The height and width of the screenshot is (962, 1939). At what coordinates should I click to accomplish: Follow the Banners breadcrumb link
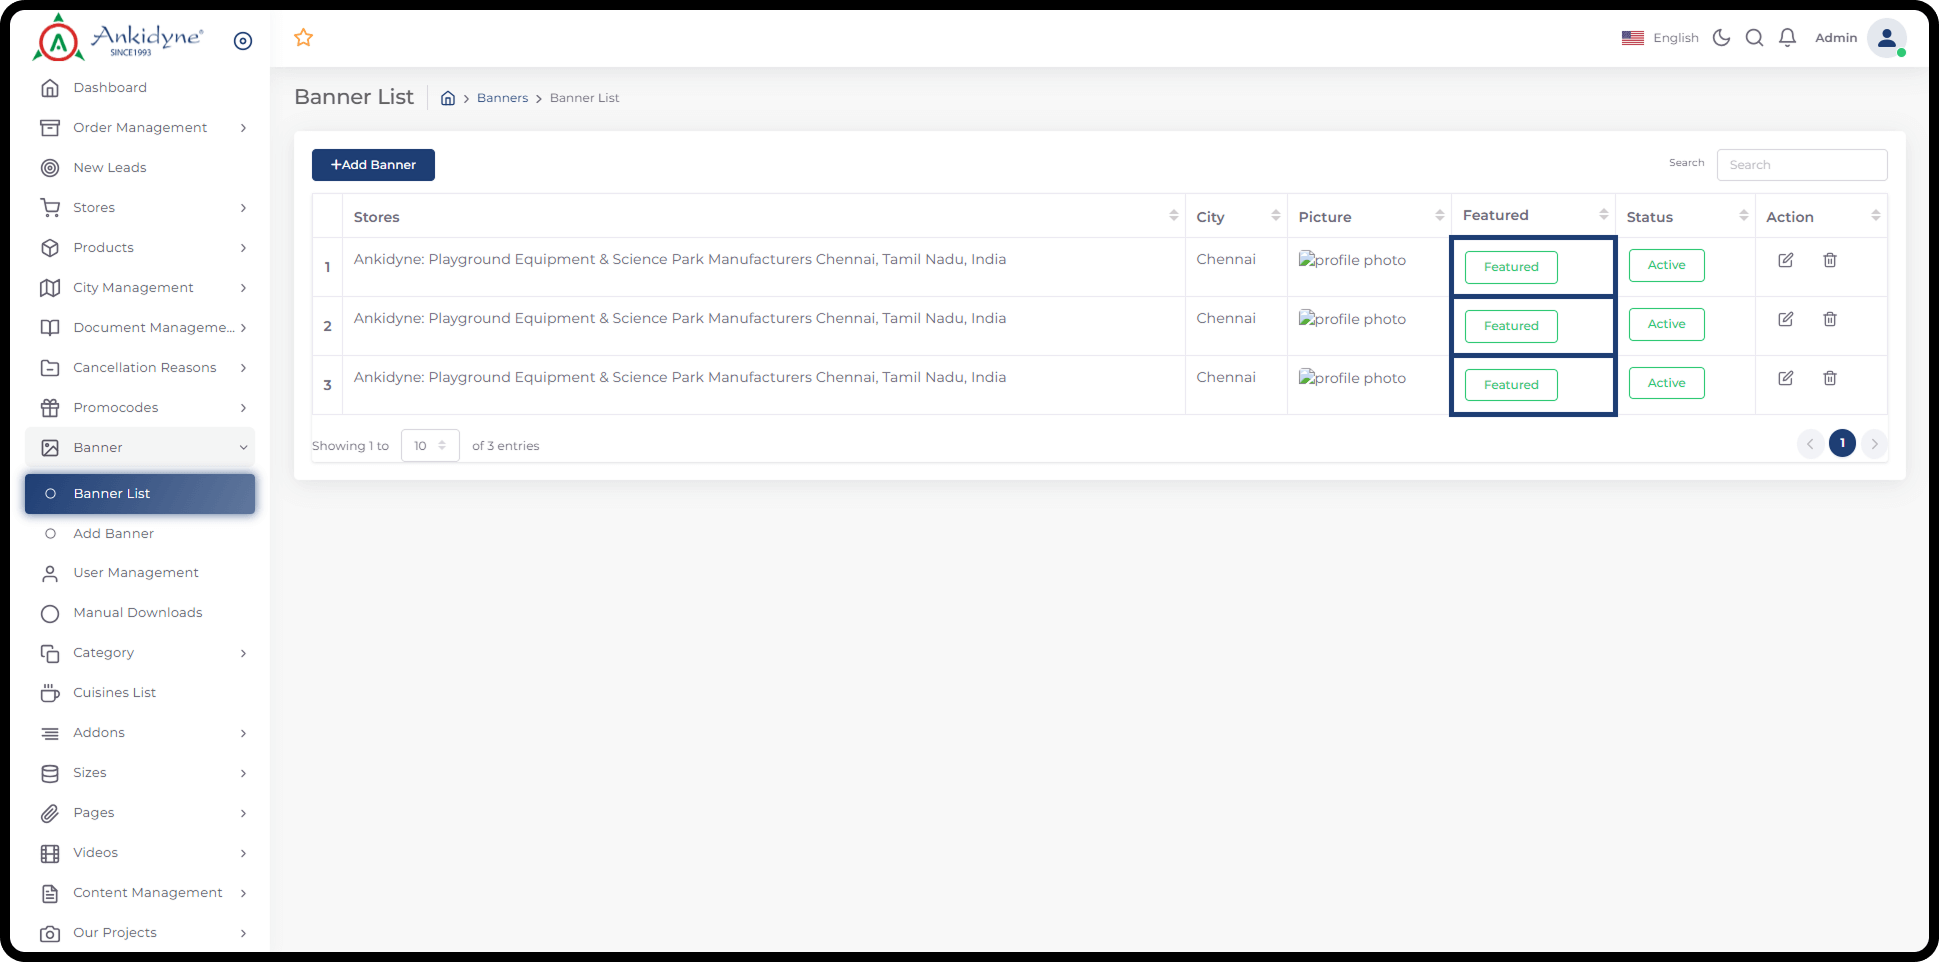coord(502,98)
